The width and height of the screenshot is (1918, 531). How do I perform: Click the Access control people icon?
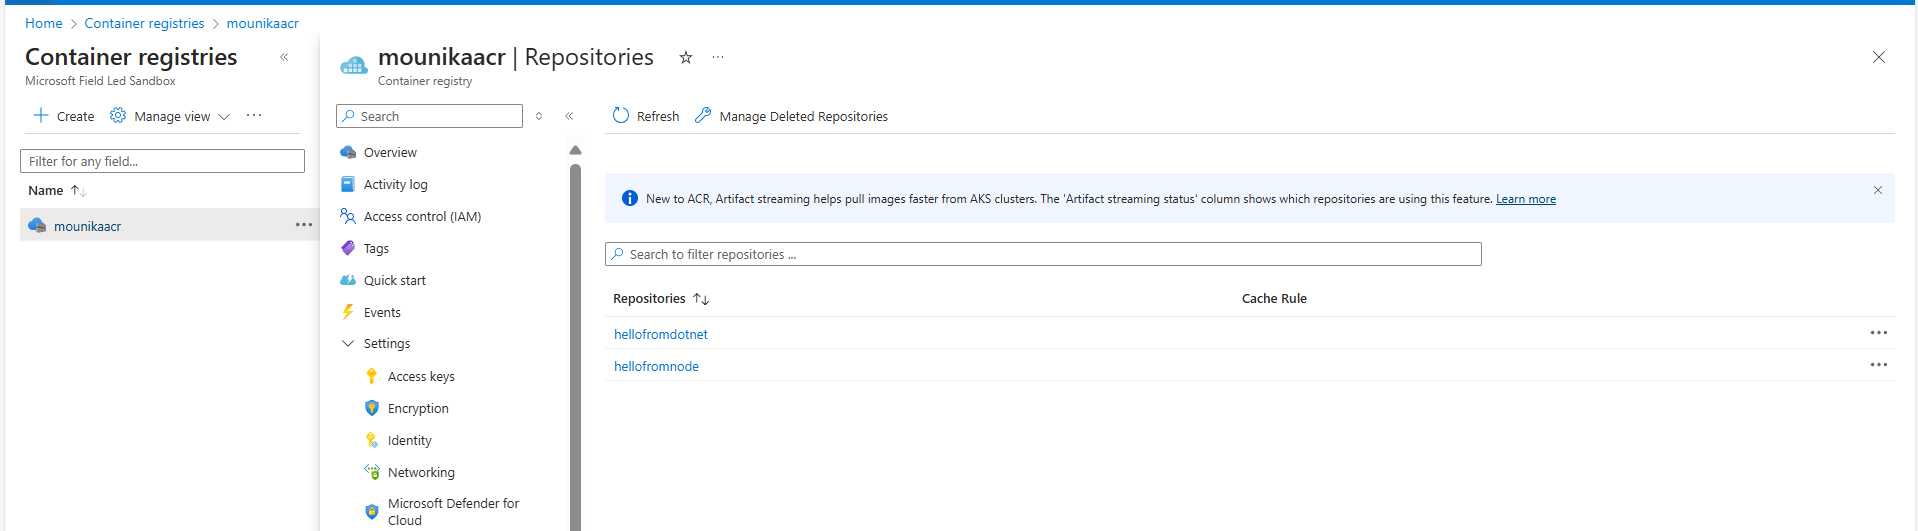click(x=348, y=216)
